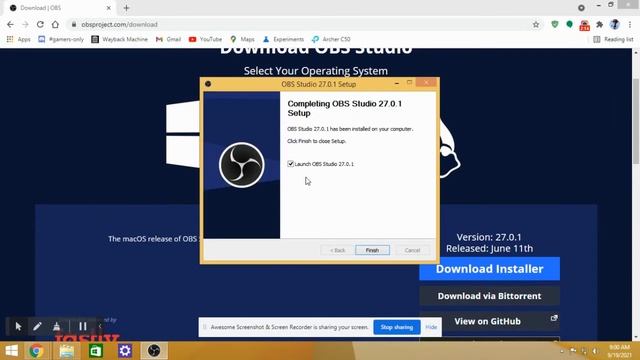
Task: Reload the OBS download page
Action: point(40,24)
